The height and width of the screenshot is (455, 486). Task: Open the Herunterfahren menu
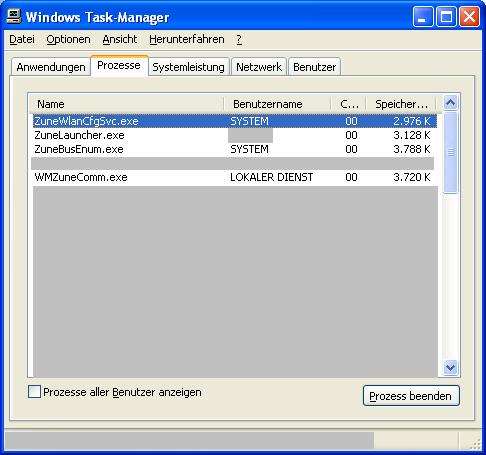187,39
